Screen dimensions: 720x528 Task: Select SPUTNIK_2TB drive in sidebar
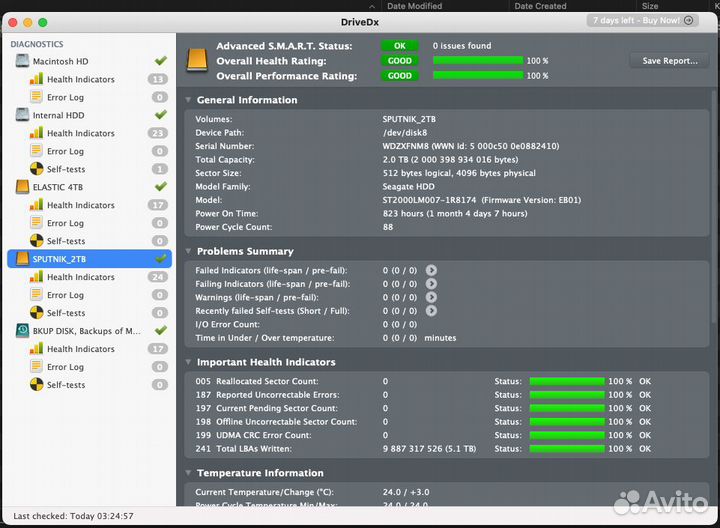tap(90, 259)
